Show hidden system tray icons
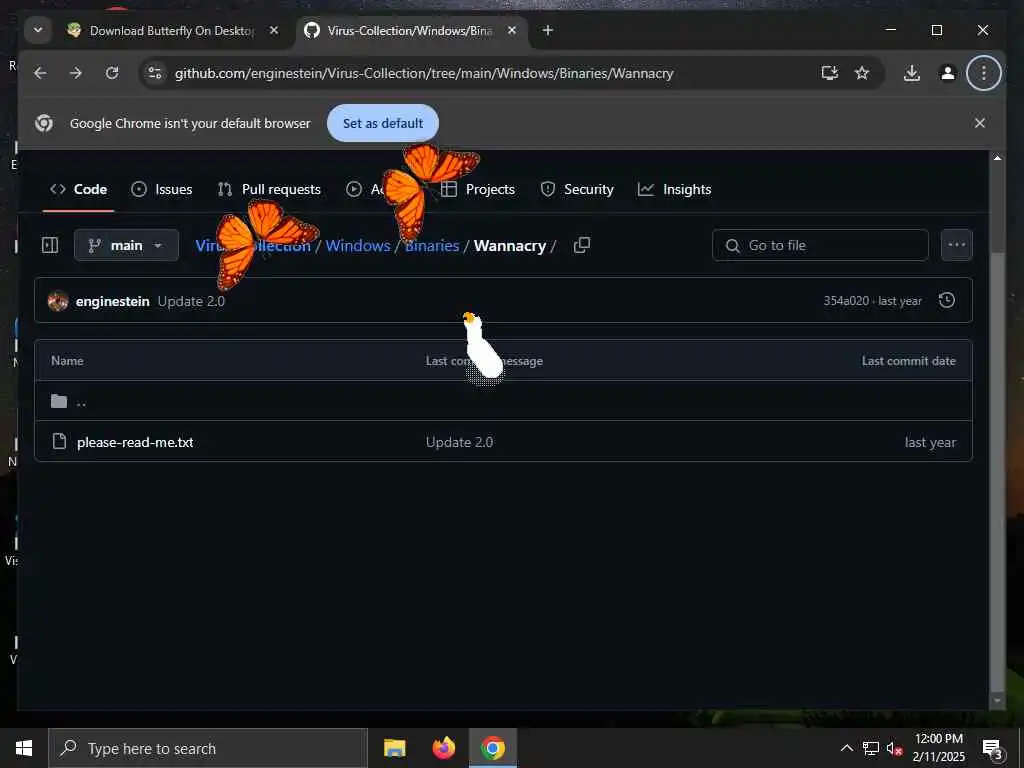The image size is (1024, 768). (846, 748)
